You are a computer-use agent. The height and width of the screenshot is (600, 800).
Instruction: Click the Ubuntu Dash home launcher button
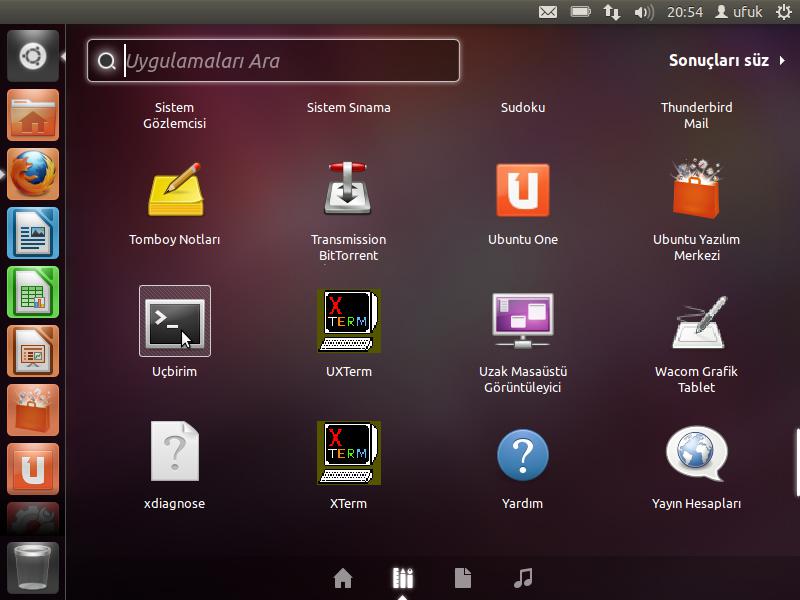coord(33,56)
